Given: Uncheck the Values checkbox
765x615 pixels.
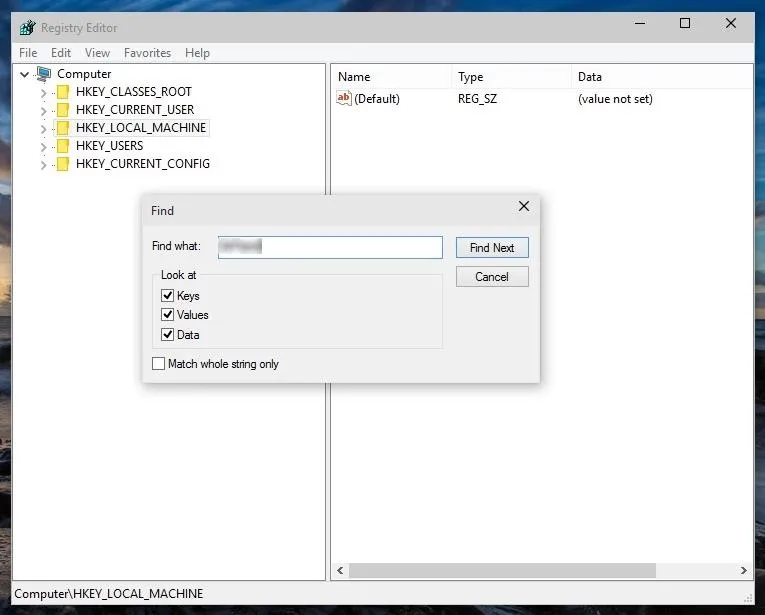Looking at the screenshot, I should (167, 315).
